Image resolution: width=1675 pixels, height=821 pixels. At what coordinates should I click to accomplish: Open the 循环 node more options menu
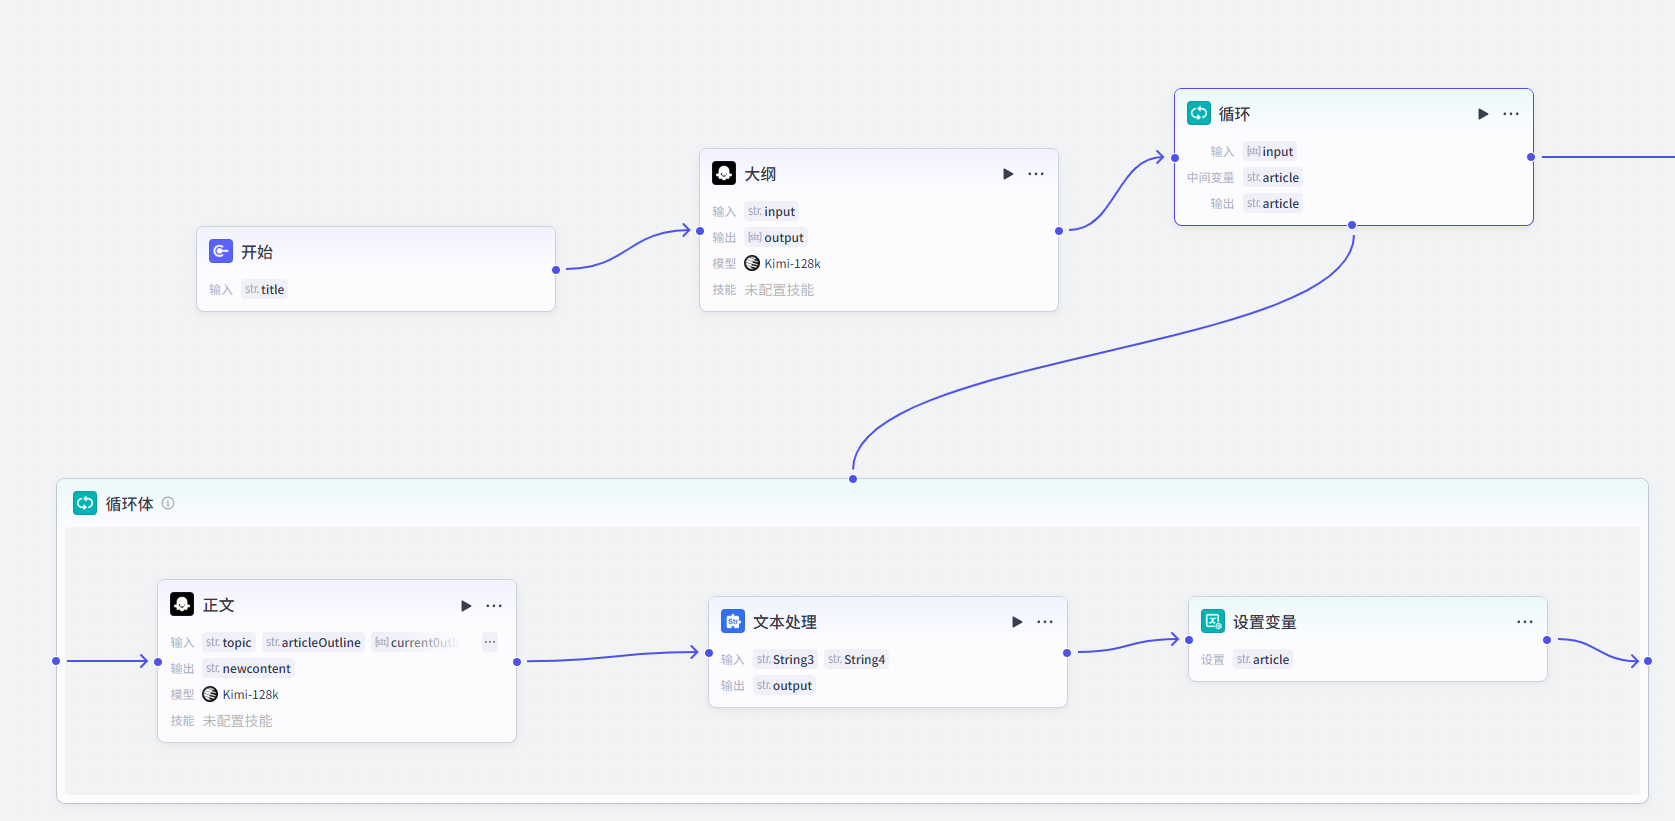[x=1511, y=114]
